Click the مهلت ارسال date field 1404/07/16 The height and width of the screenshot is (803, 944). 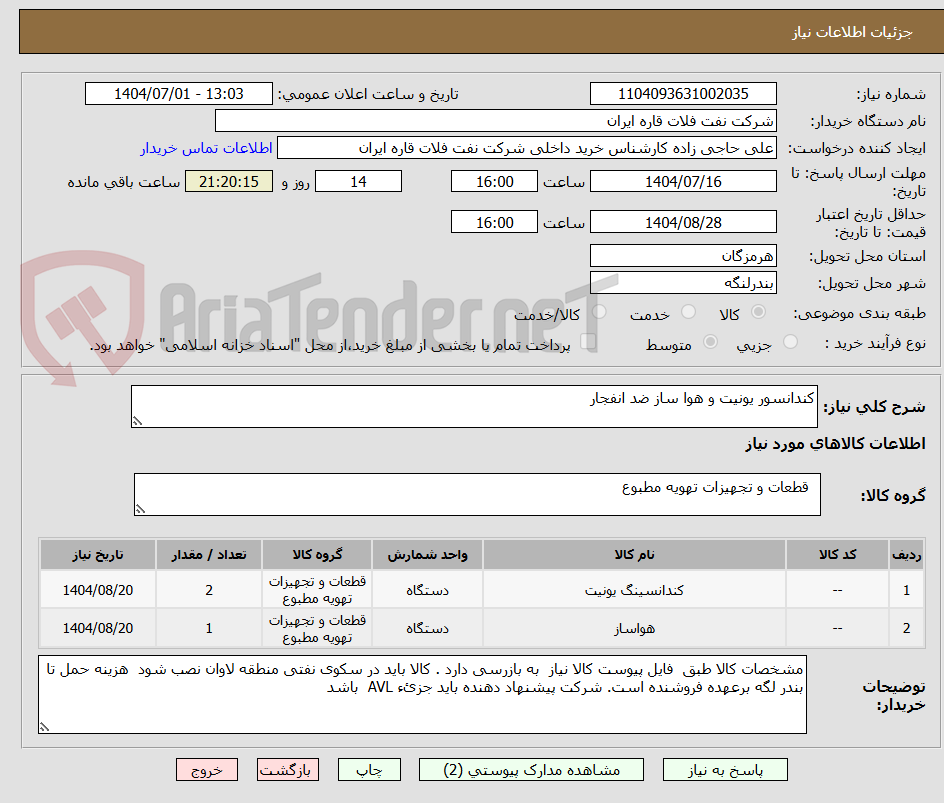pos(683,181)
